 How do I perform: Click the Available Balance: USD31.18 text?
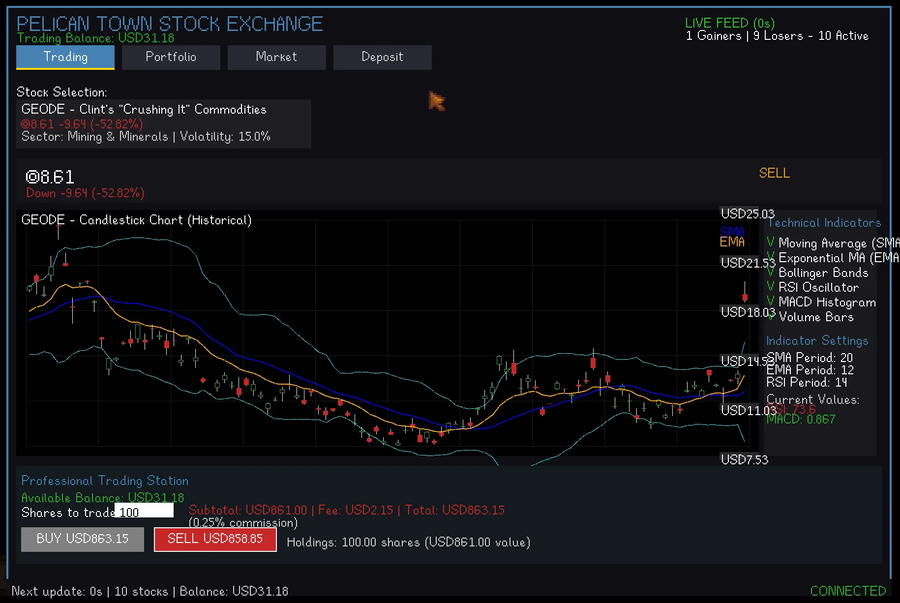click(103, 497)
